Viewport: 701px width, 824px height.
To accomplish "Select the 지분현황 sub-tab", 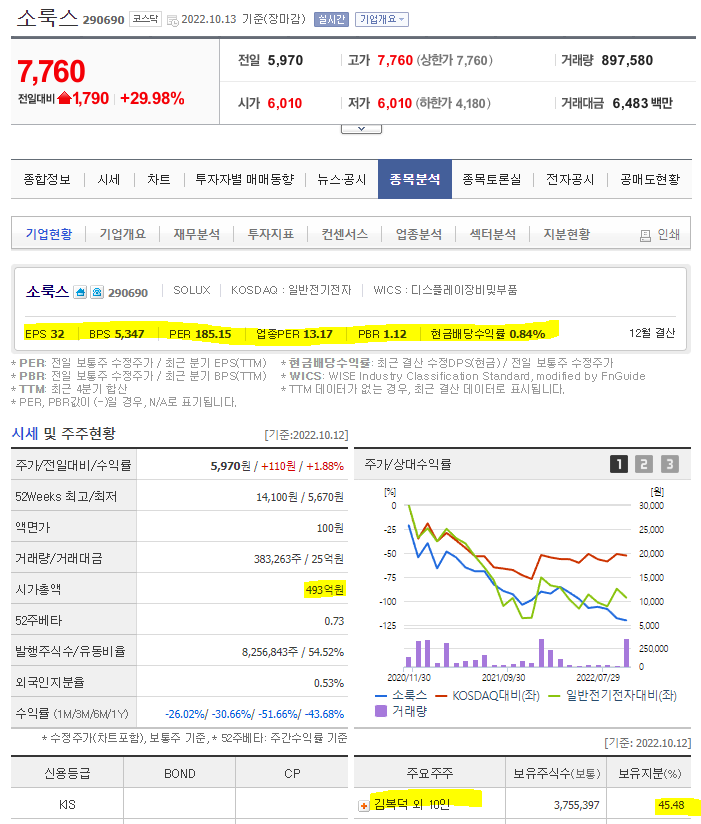I will 566,234.
